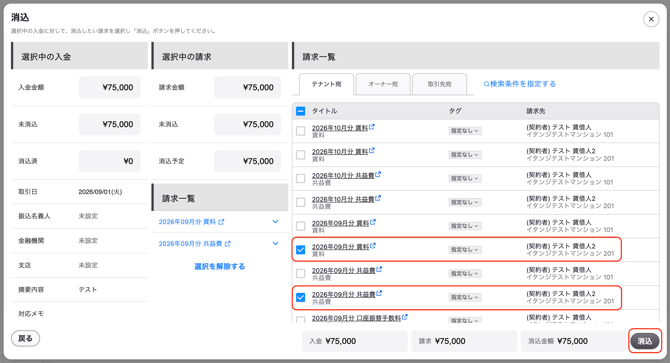Viewport: 670px width, 363px height.
Task: Check the 2026年10月分 賃料 row for room 101
Action: click(x=301, y=131)
